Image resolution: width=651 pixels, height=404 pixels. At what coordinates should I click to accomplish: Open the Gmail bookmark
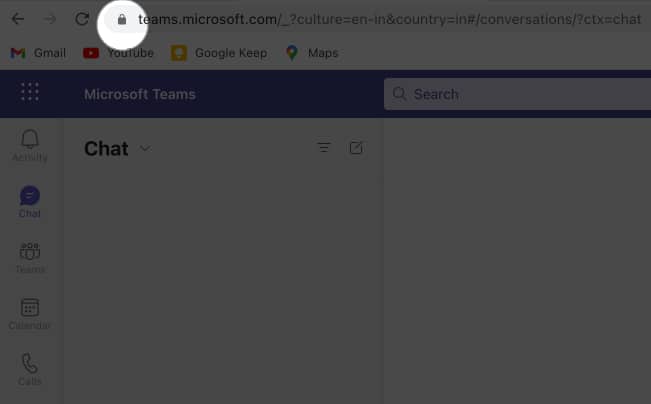tap(38, 53)
